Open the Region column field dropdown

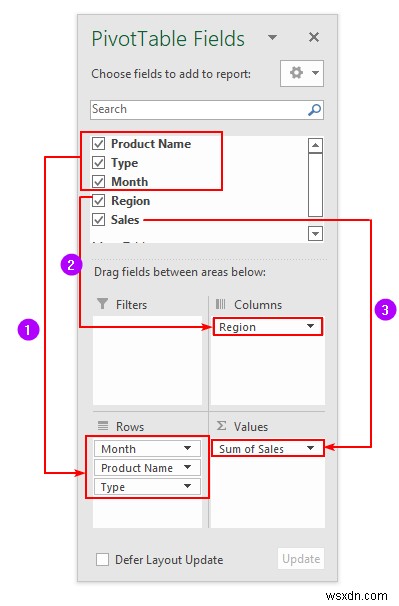pos(310,326)
